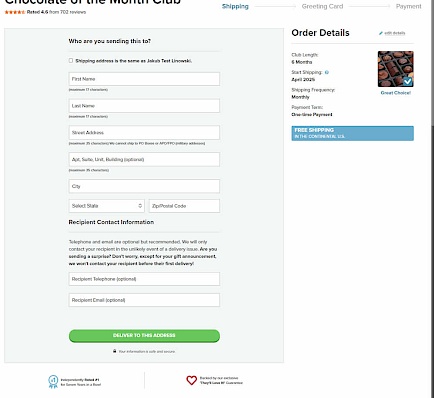The width and height of the screenshot is (435, 398).
Task: Click the pencil icon beside edit details
Action: point(381,33)
